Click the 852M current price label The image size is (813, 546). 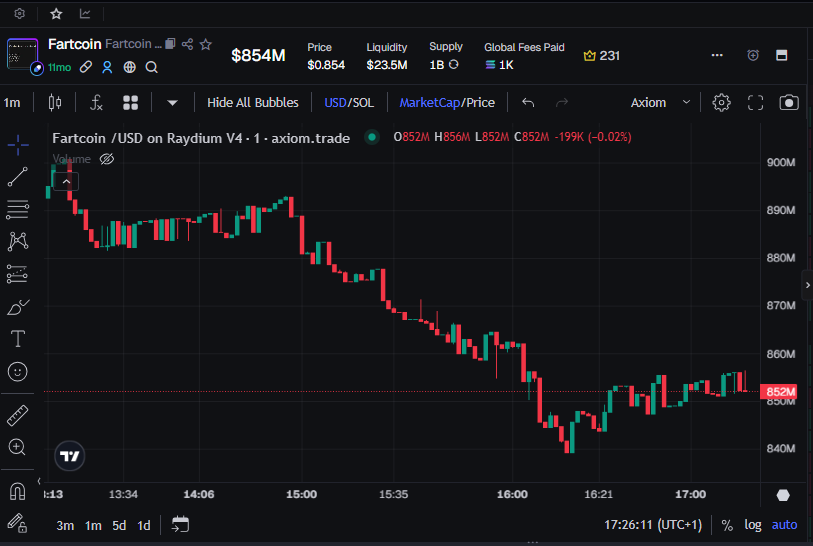coord(778,392)
